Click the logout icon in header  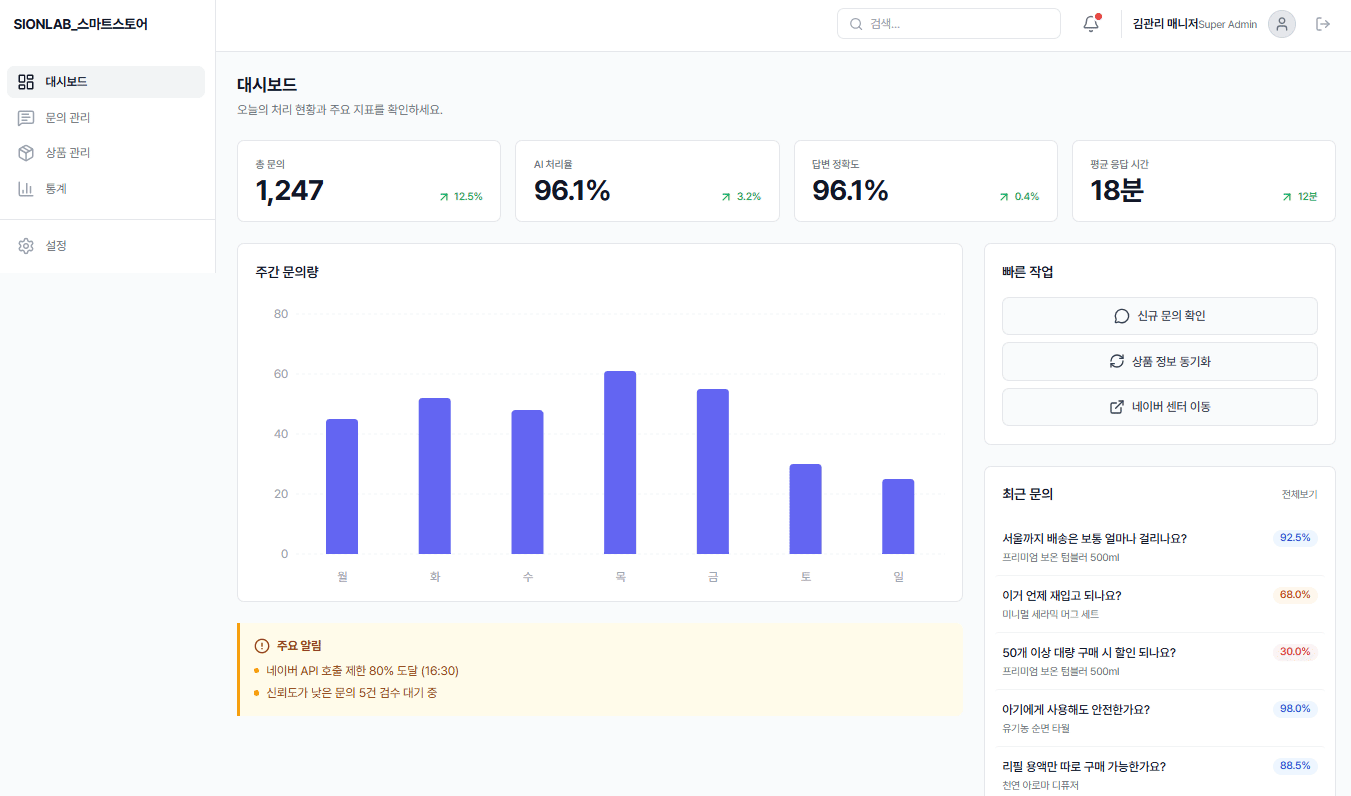point(1323,24)
